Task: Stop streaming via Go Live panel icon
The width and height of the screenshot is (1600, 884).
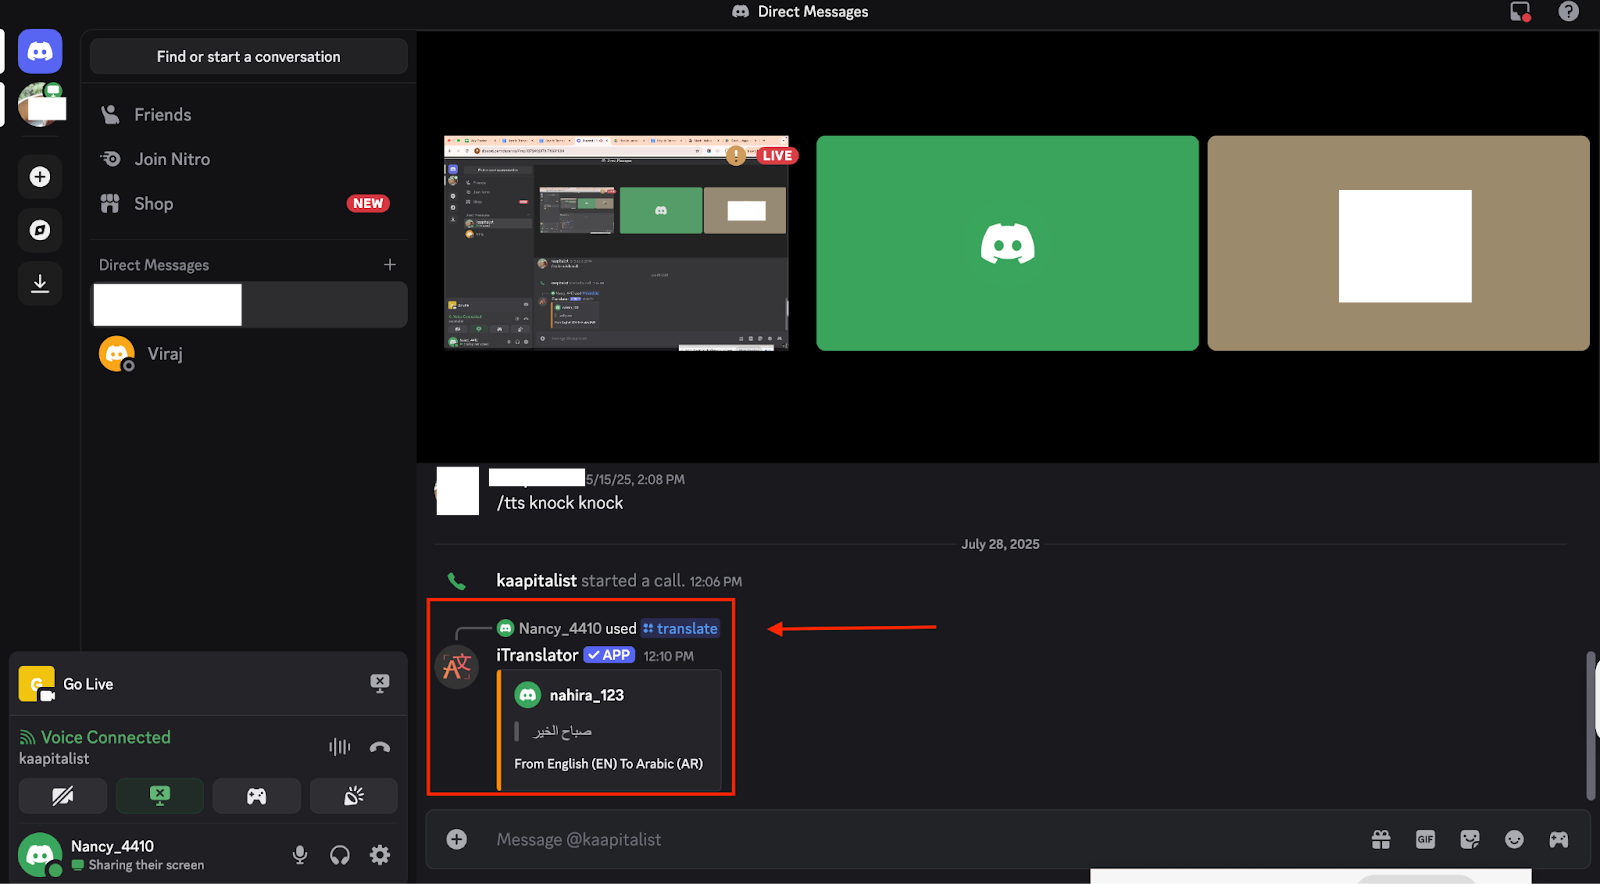Action: 380,683
